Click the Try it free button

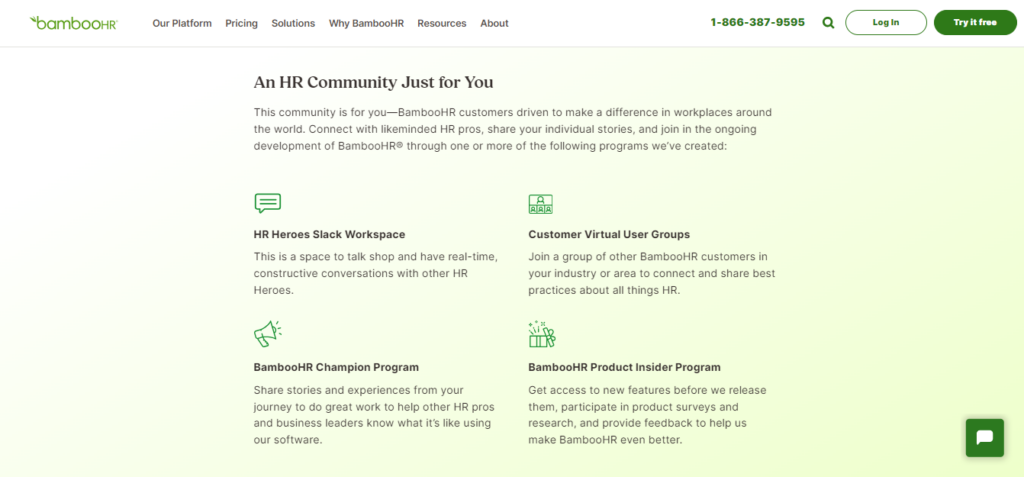[x=975, y=22]
